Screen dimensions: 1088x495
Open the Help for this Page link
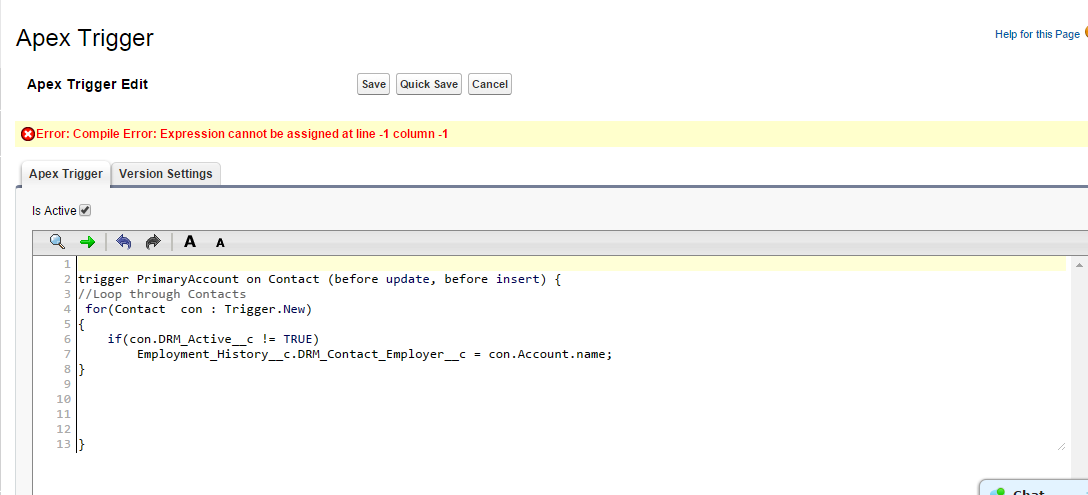click(x=1037, y=35)
